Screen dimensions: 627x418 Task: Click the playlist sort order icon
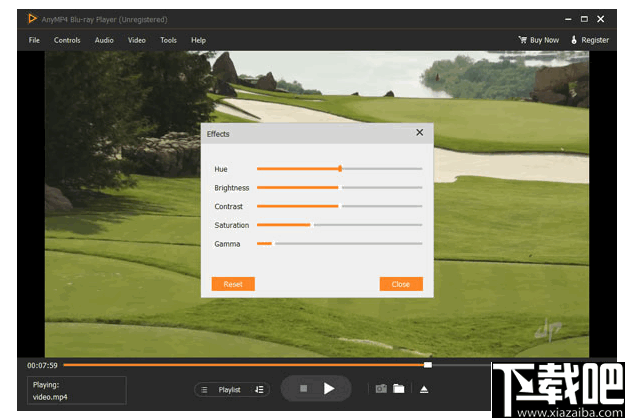coord(259,390)
